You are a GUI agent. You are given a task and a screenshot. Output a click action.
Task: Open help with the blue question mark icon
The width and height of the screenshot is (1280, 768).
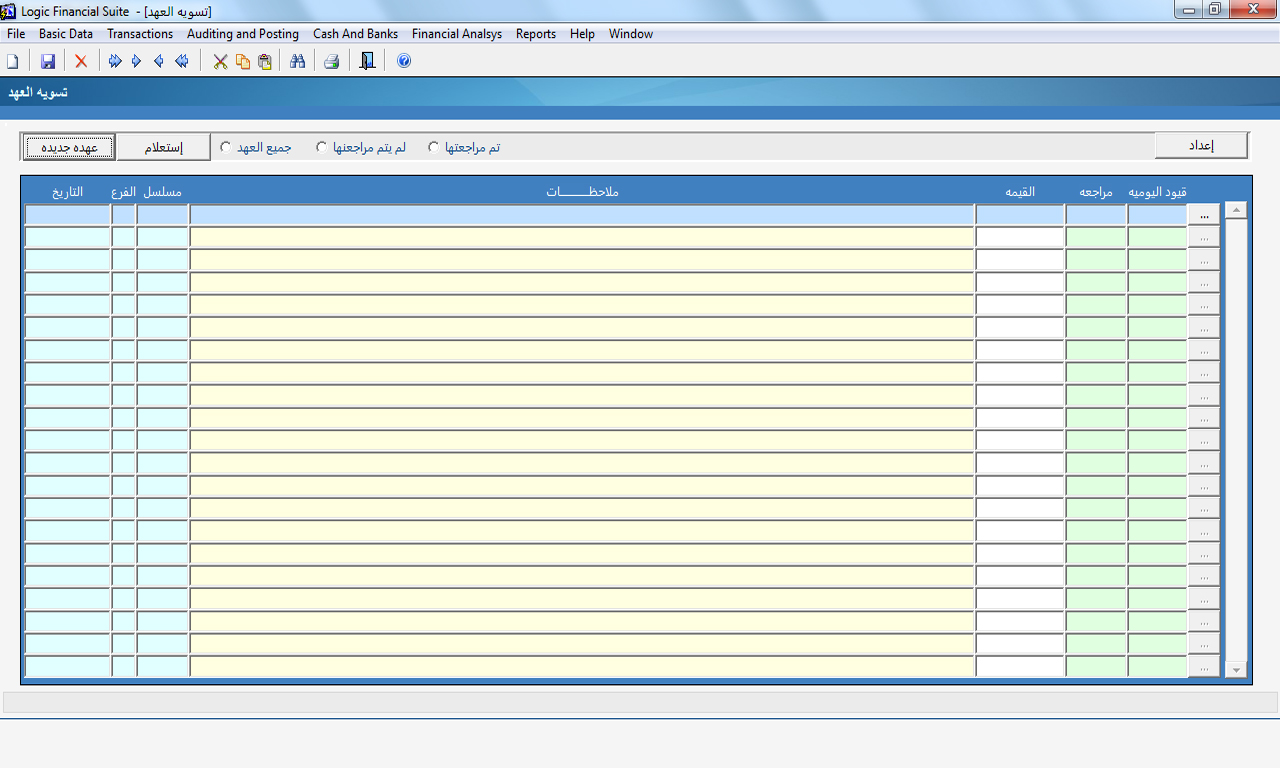tap(404, 62)
